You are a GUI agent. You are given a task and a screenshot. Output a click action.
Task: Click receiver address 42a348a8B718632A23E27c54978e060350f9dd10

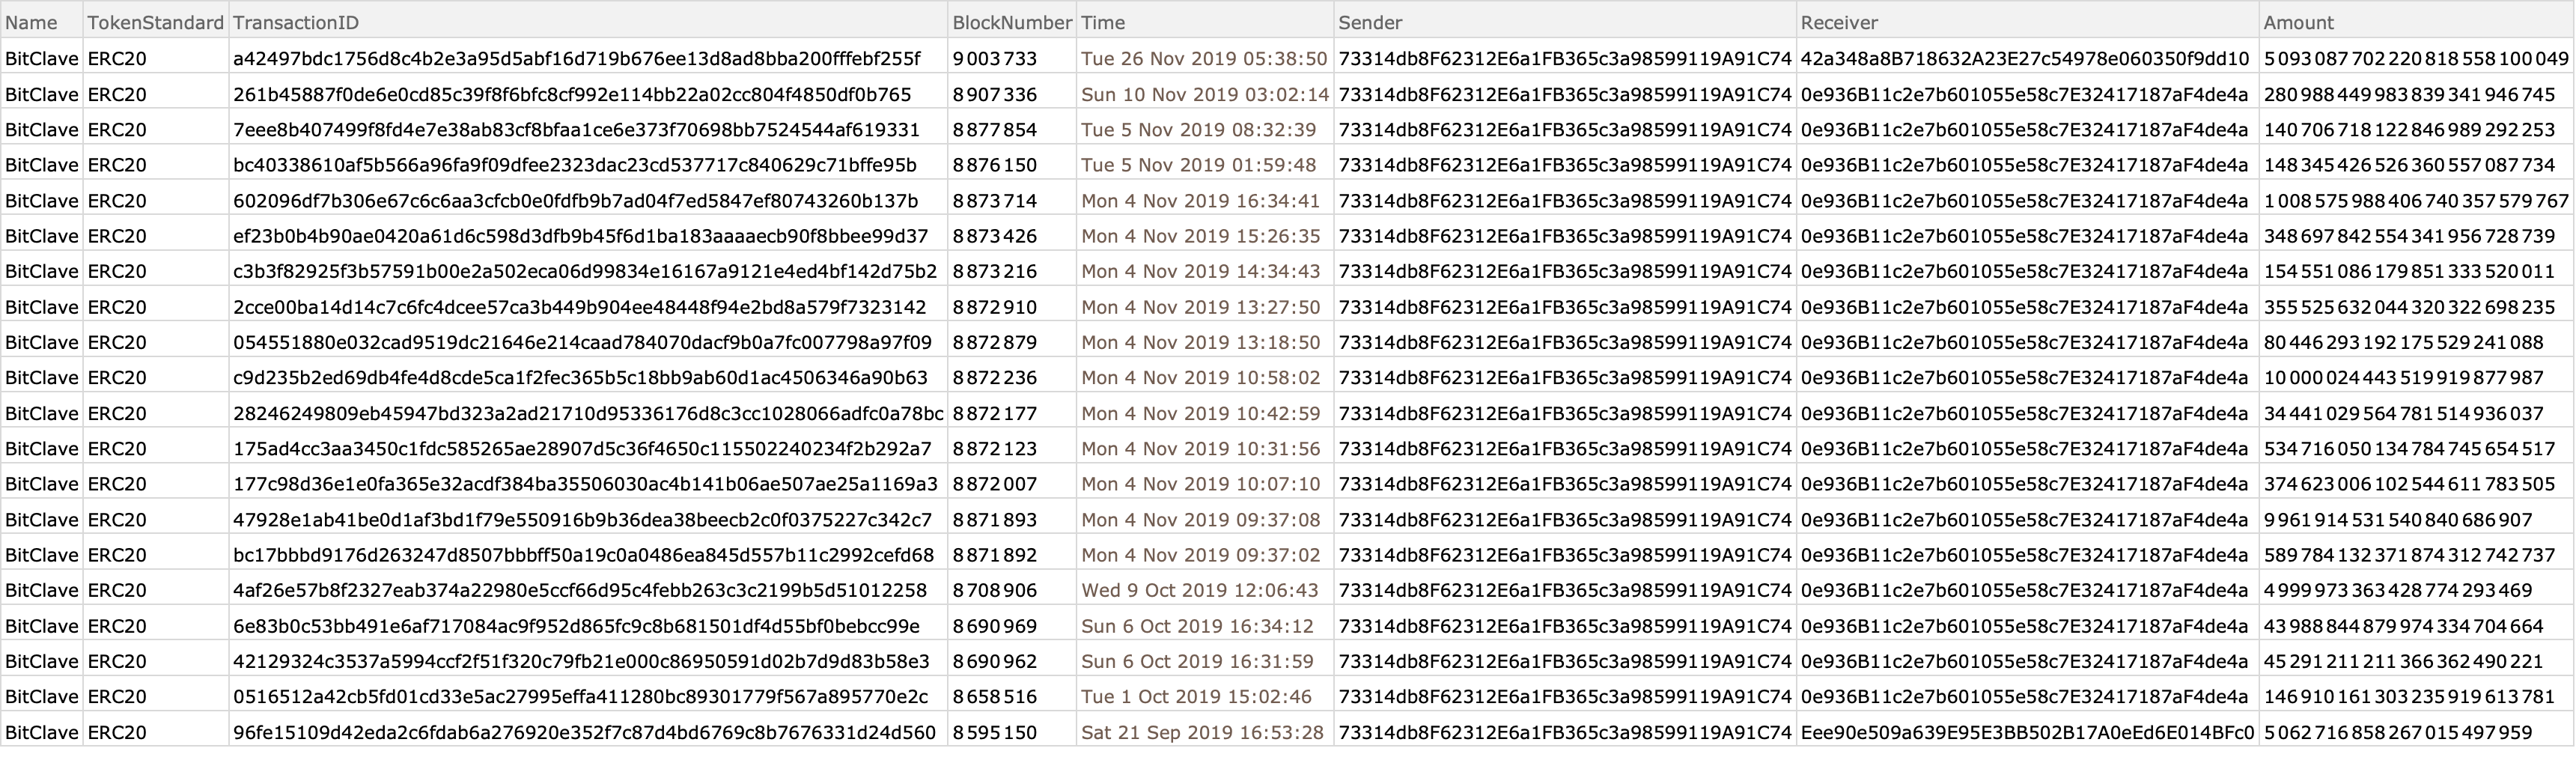coord(2025,59)
